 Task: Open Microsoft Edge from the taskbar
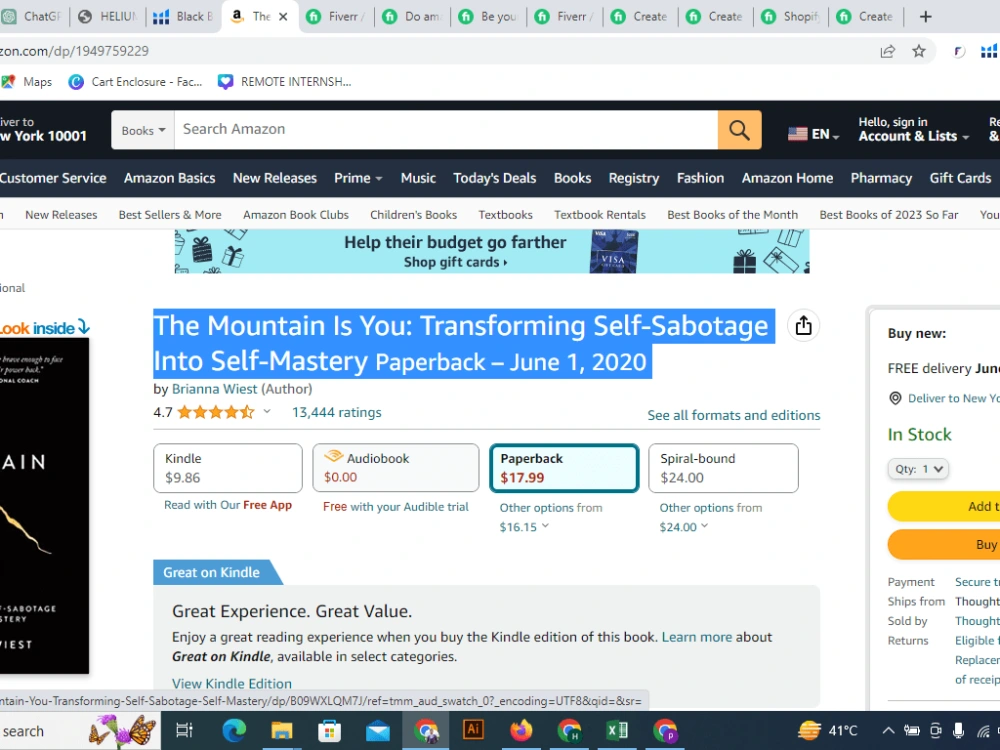tap(234, 730)
